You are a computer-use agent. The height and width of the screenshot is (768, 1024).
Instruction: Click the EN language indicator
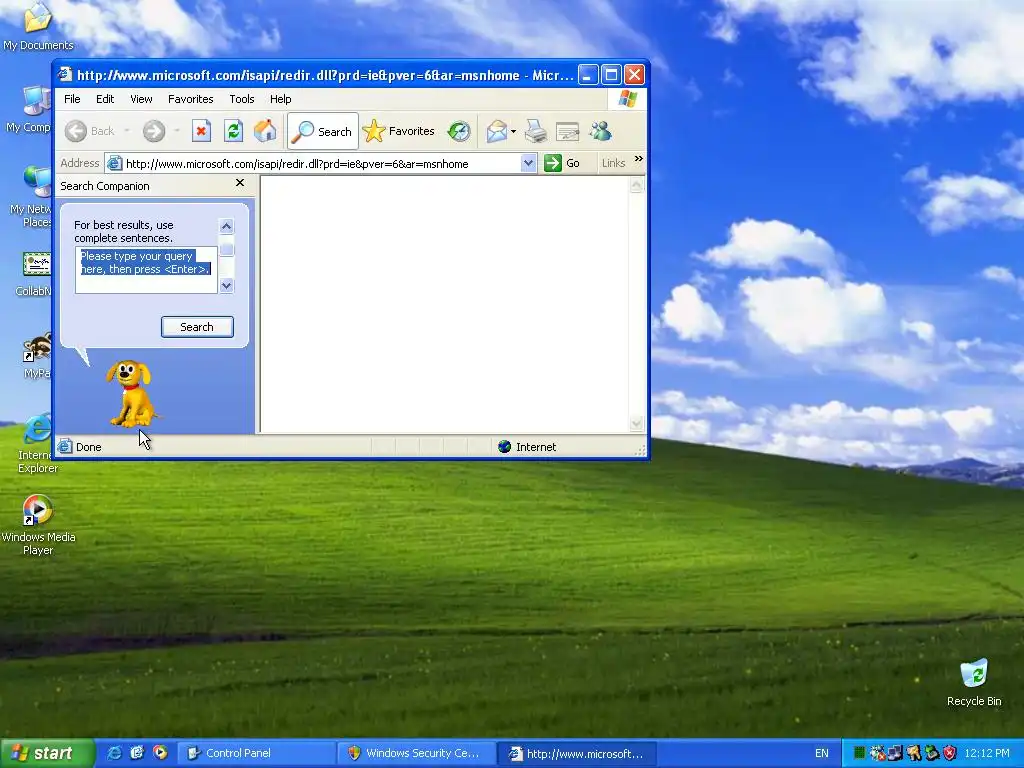(822, 754)
